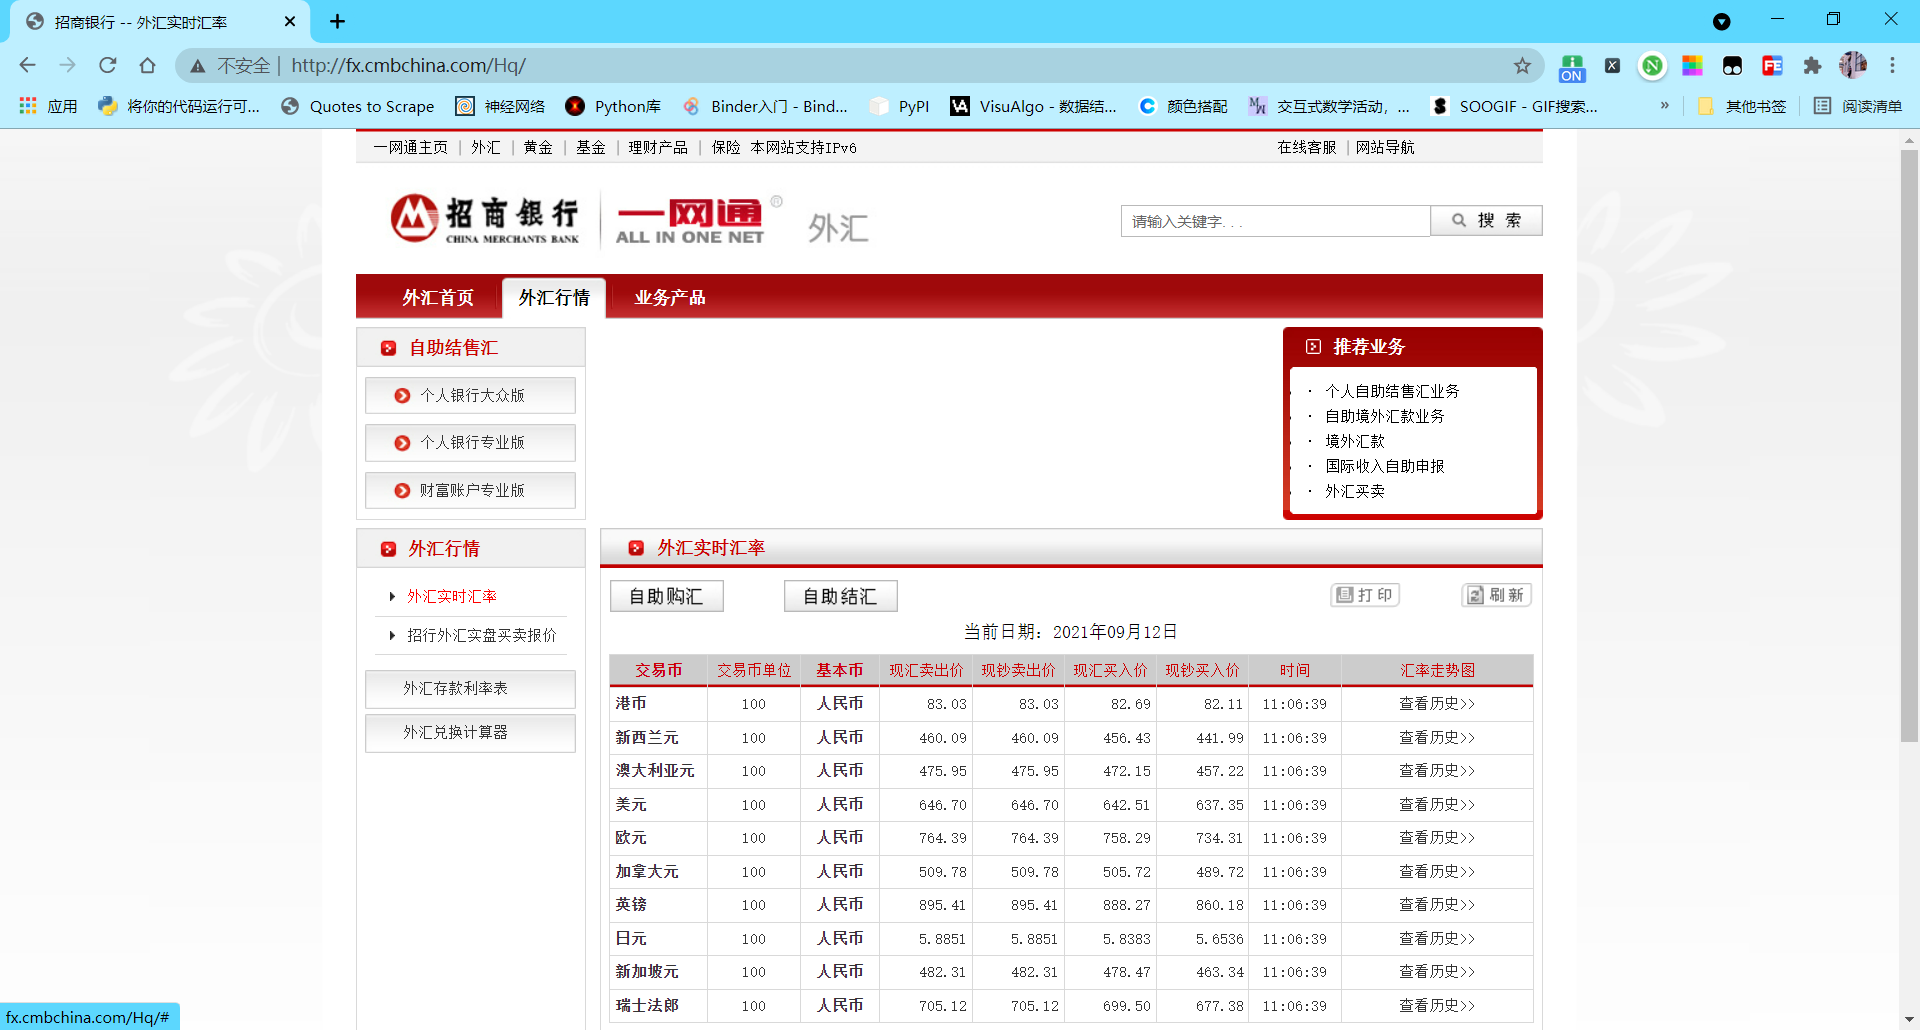
Task: Open 招行外汇实盘买卖报价 sidebar link
Action: pos(481,635)
